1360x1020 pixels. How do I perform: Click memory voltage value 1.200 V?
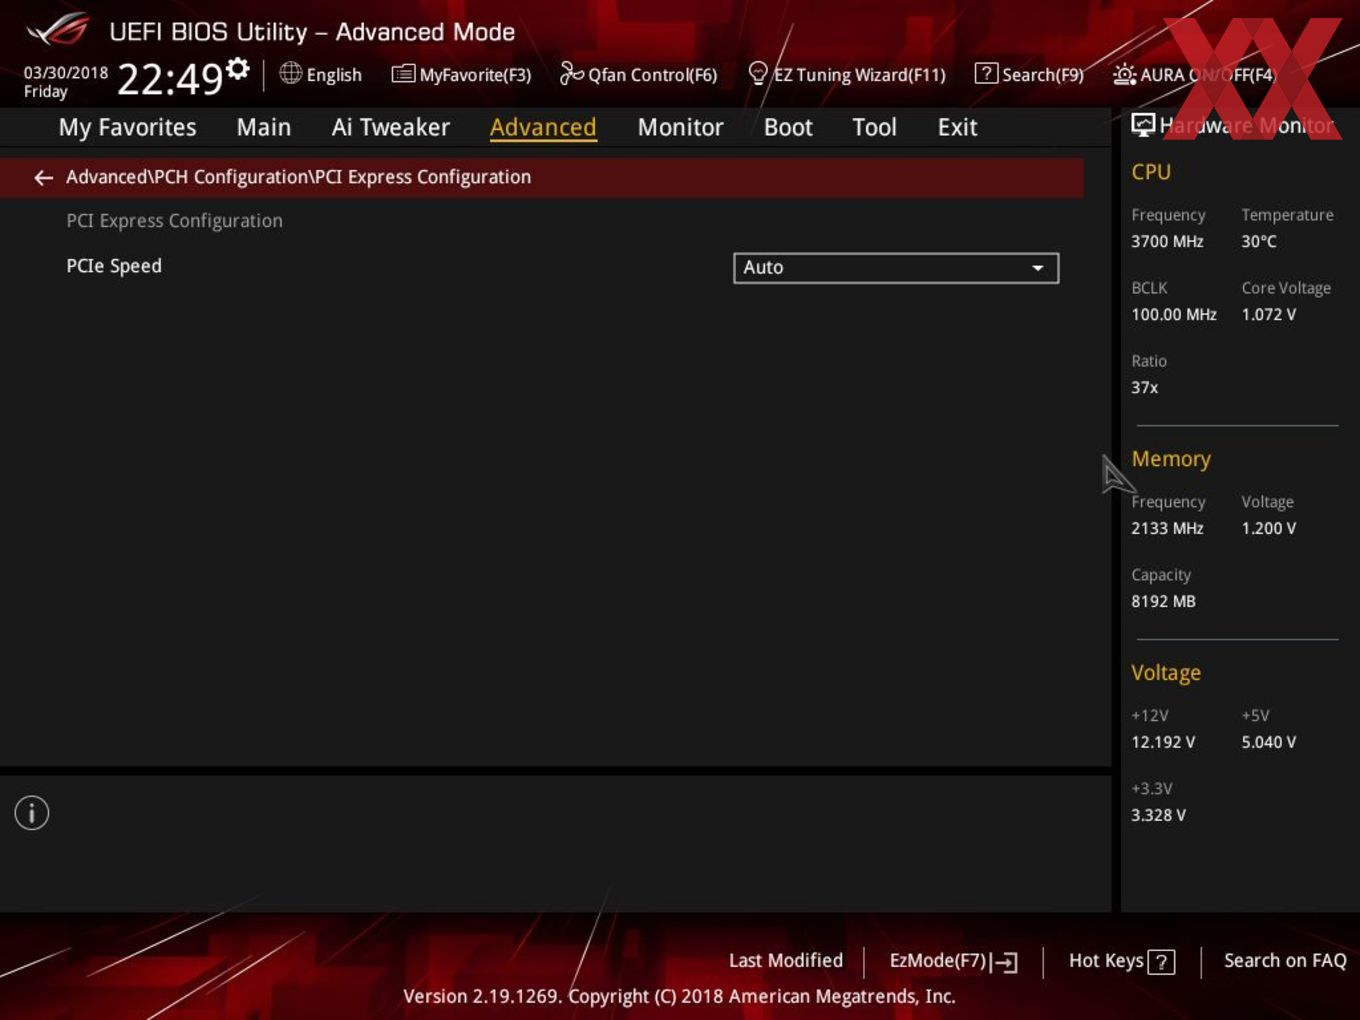point(1269,528)
